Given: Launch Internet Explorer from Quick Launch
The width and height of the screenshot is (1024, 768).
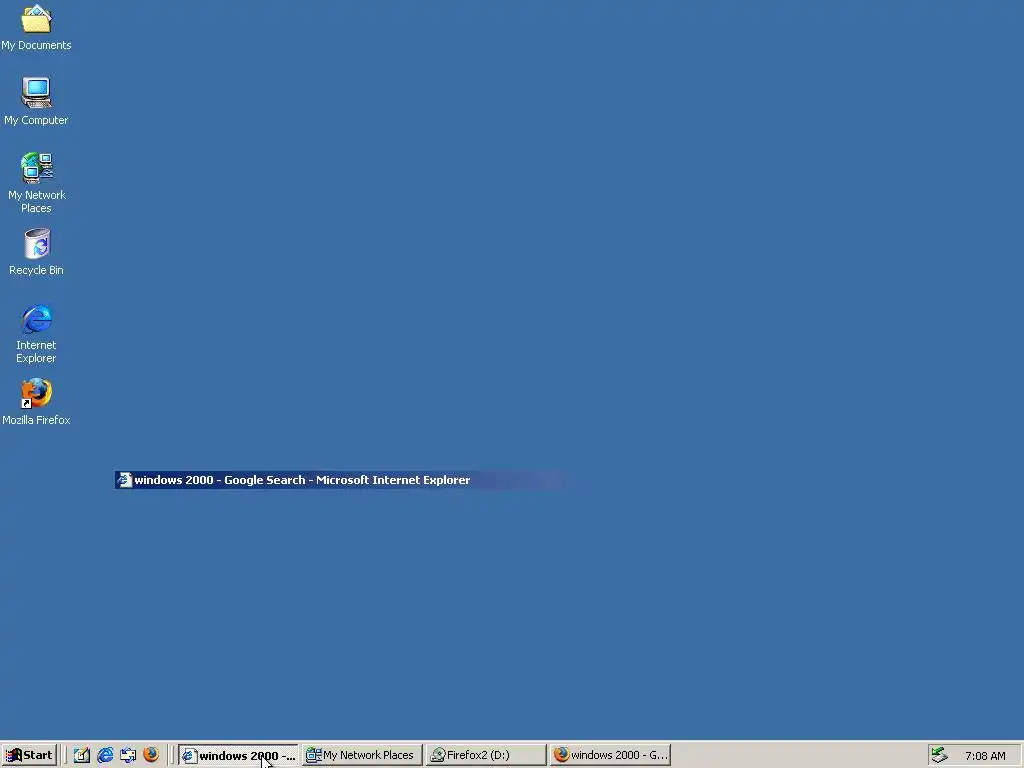Looking at the screenshot, I should 105,755.
